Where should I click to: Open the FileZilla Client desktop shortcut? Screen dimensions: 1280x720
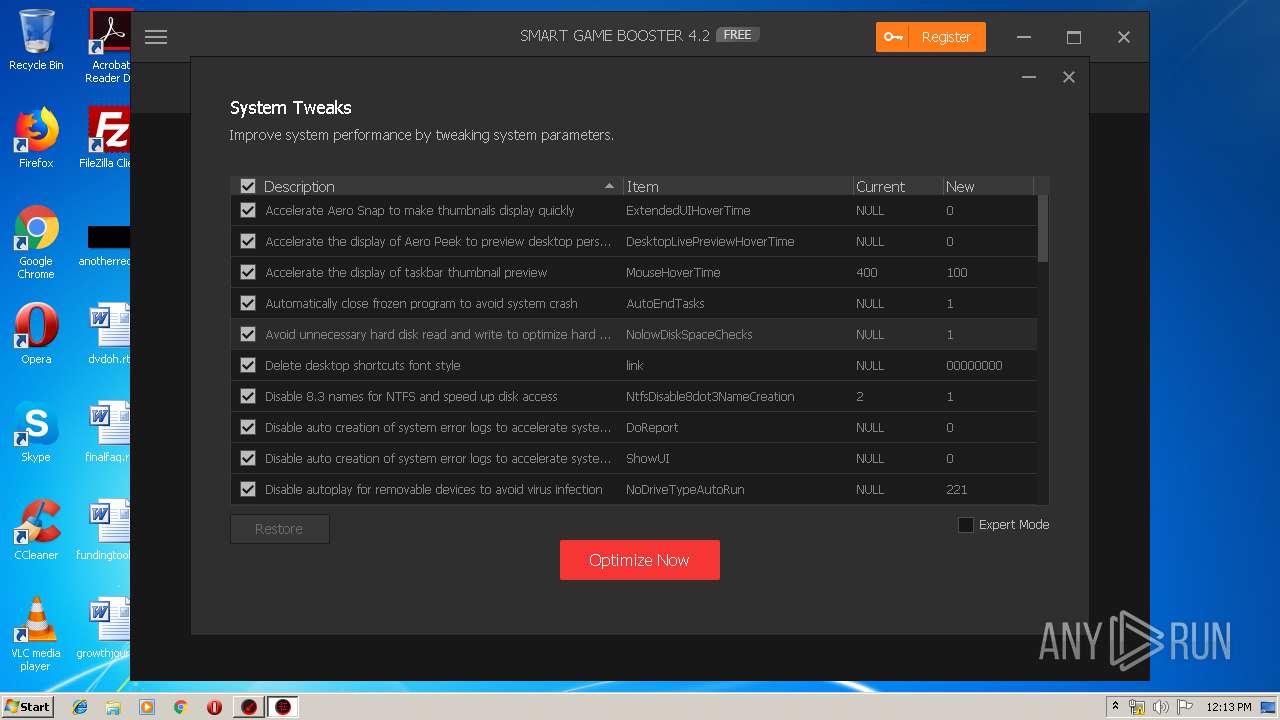click(x=108, y=138)
